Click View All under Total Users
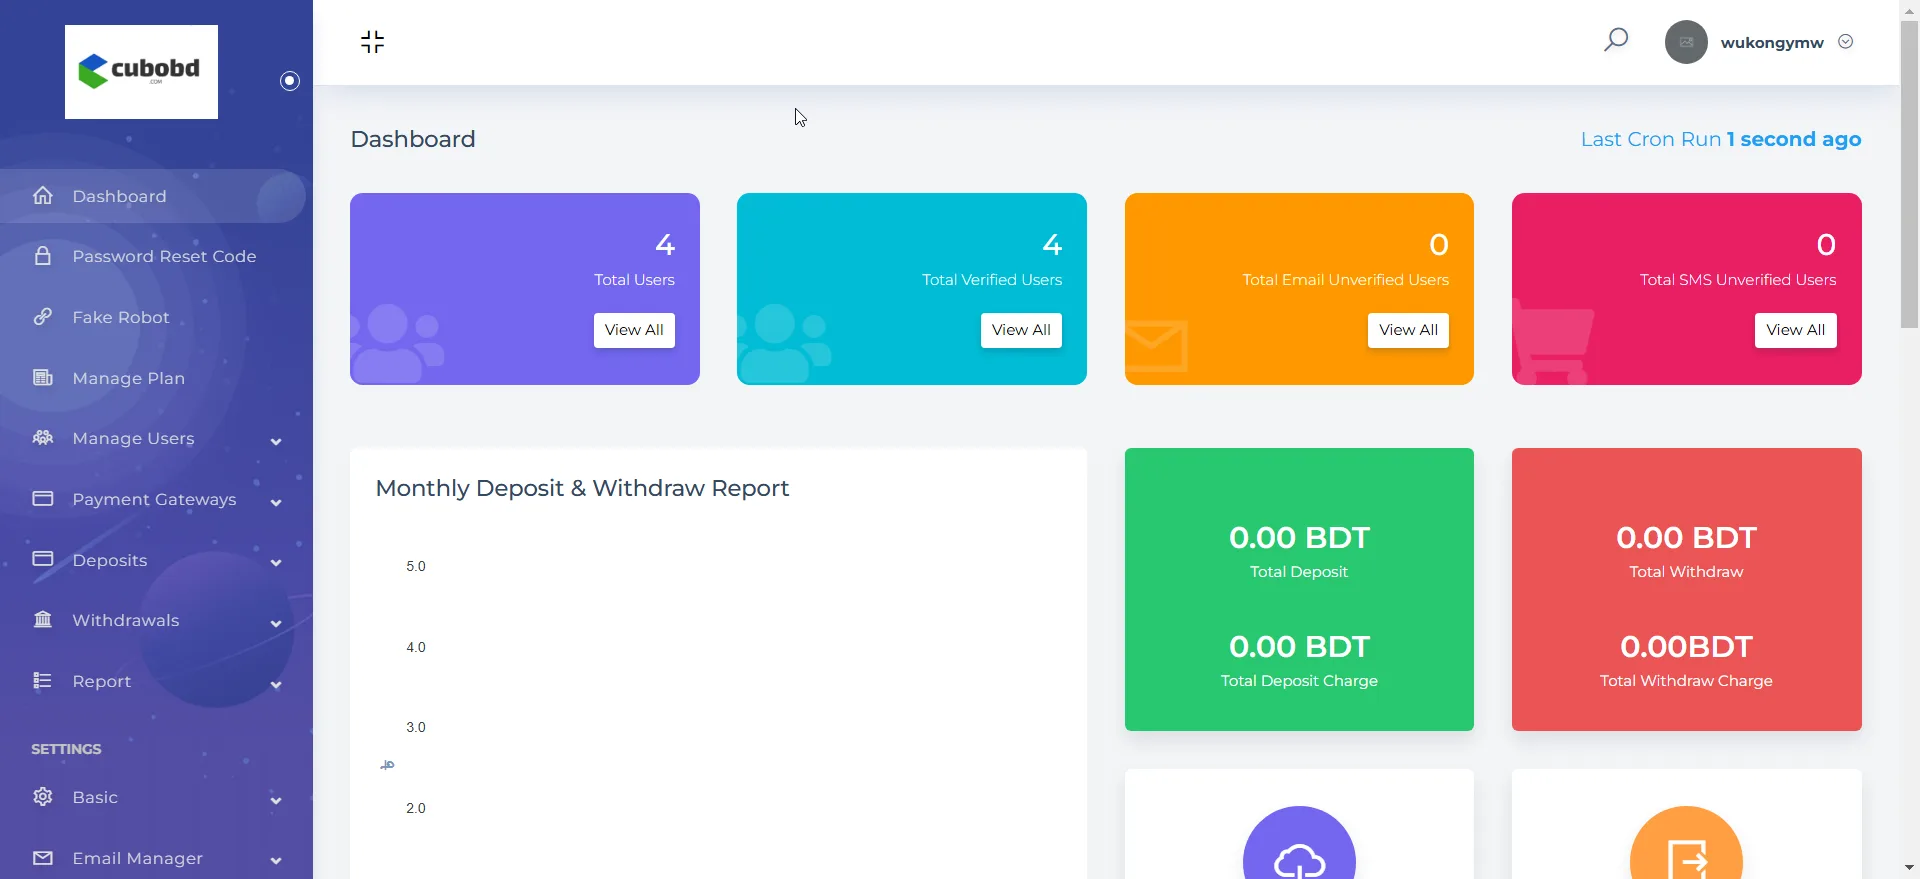This screenshot has height=879, width=1920. point(634,330)
